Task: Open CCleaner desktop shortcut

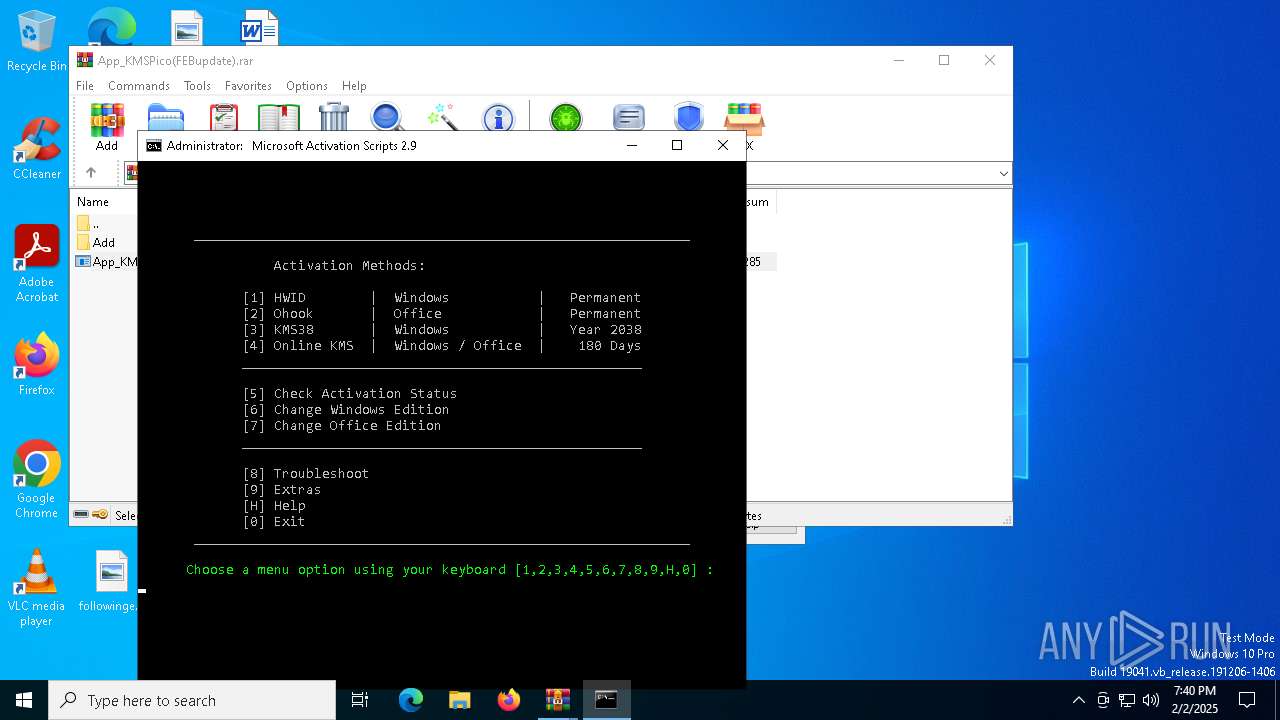Action: [36, 149]
